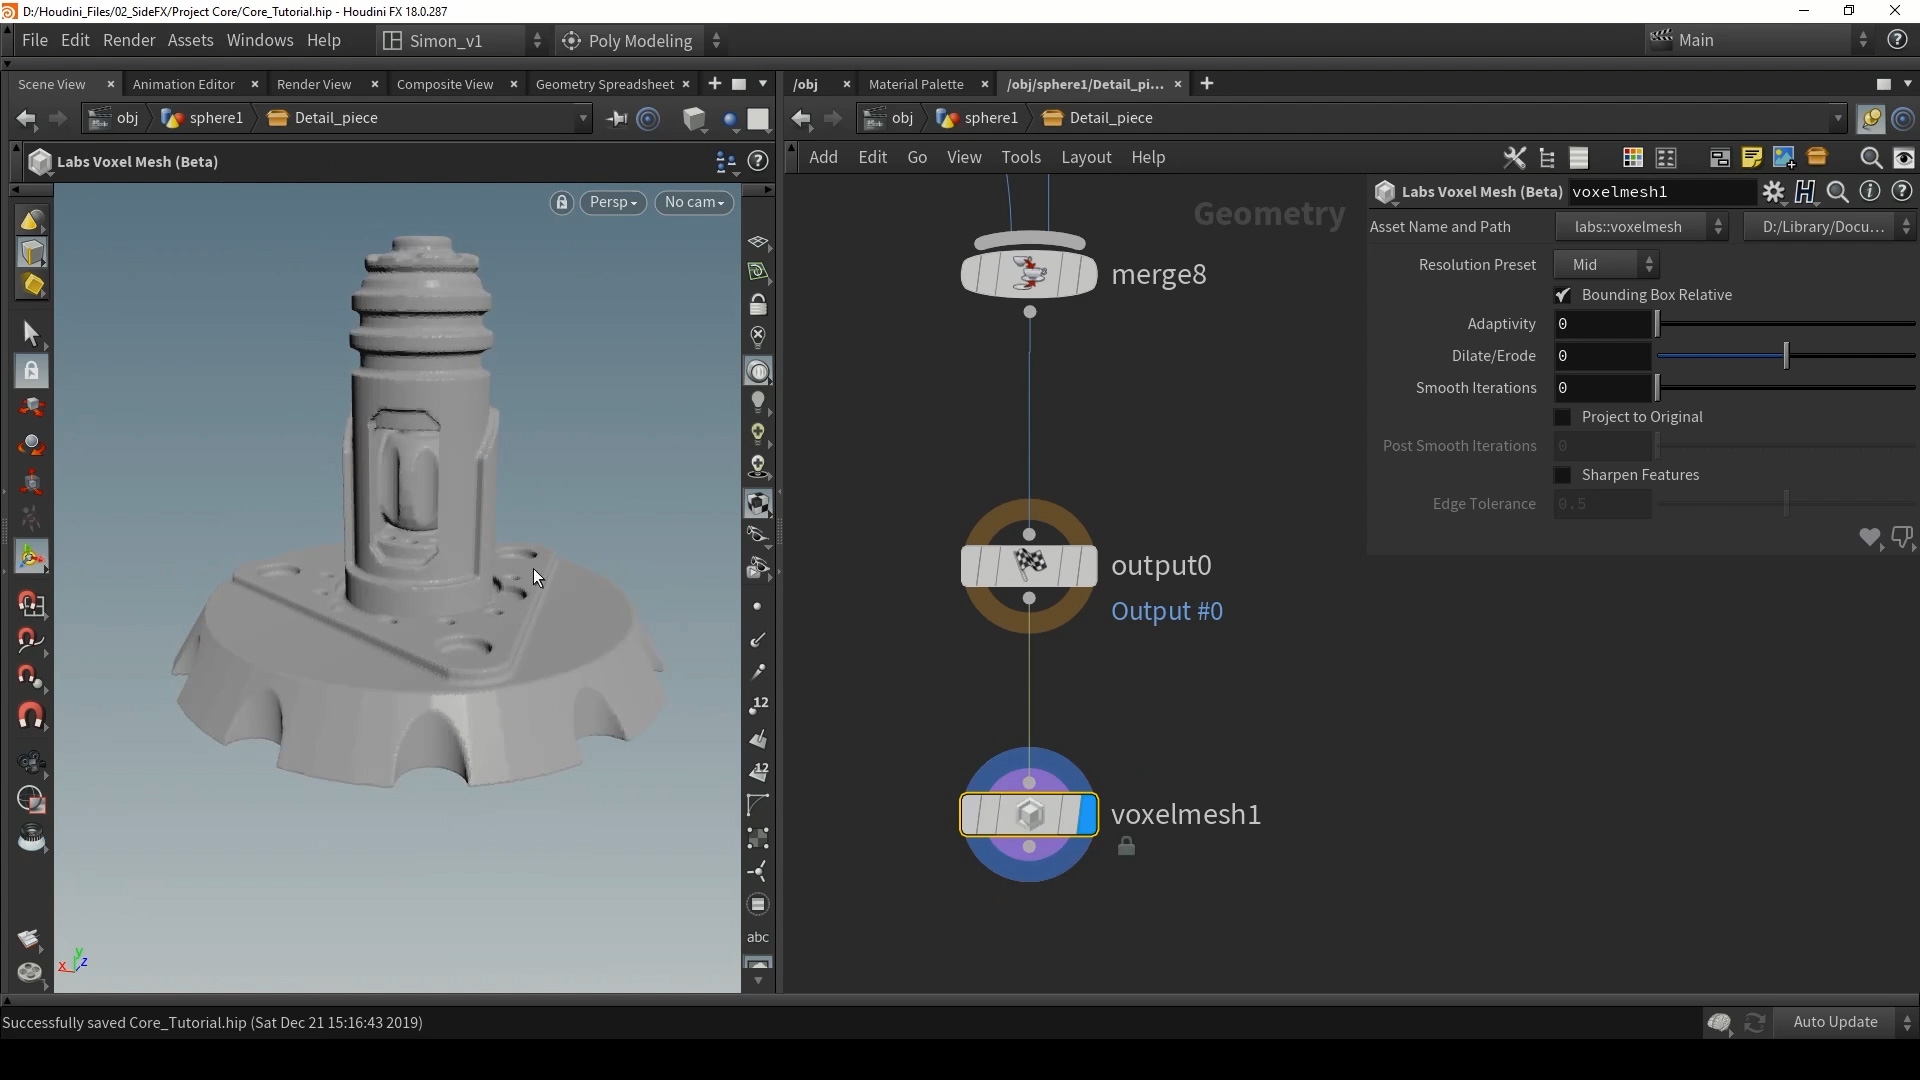This screenshot has width=1920, height=1080.
Task: Open the Persp viewport menu
Action: click(613, 203)
